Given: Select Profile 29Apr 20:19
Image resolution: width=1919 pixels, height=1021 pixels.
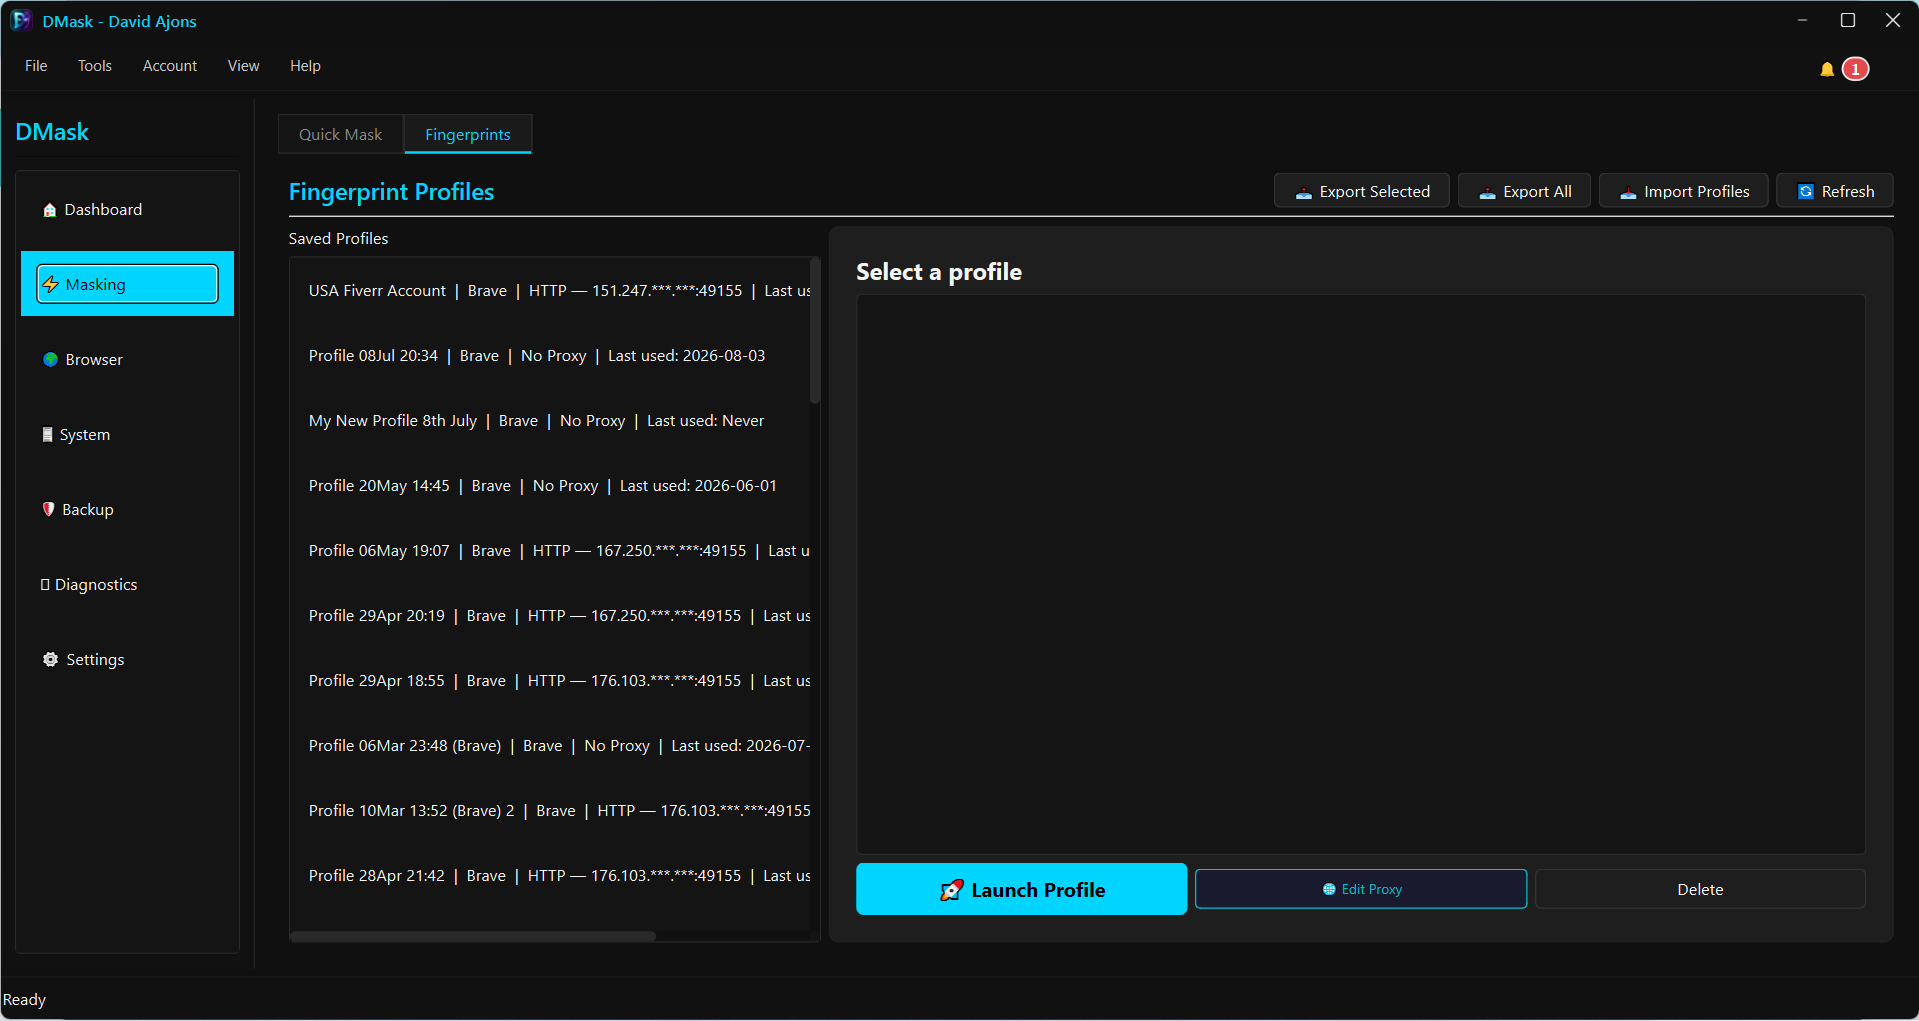Looking at the screenshot, I should tap(550, 616).
